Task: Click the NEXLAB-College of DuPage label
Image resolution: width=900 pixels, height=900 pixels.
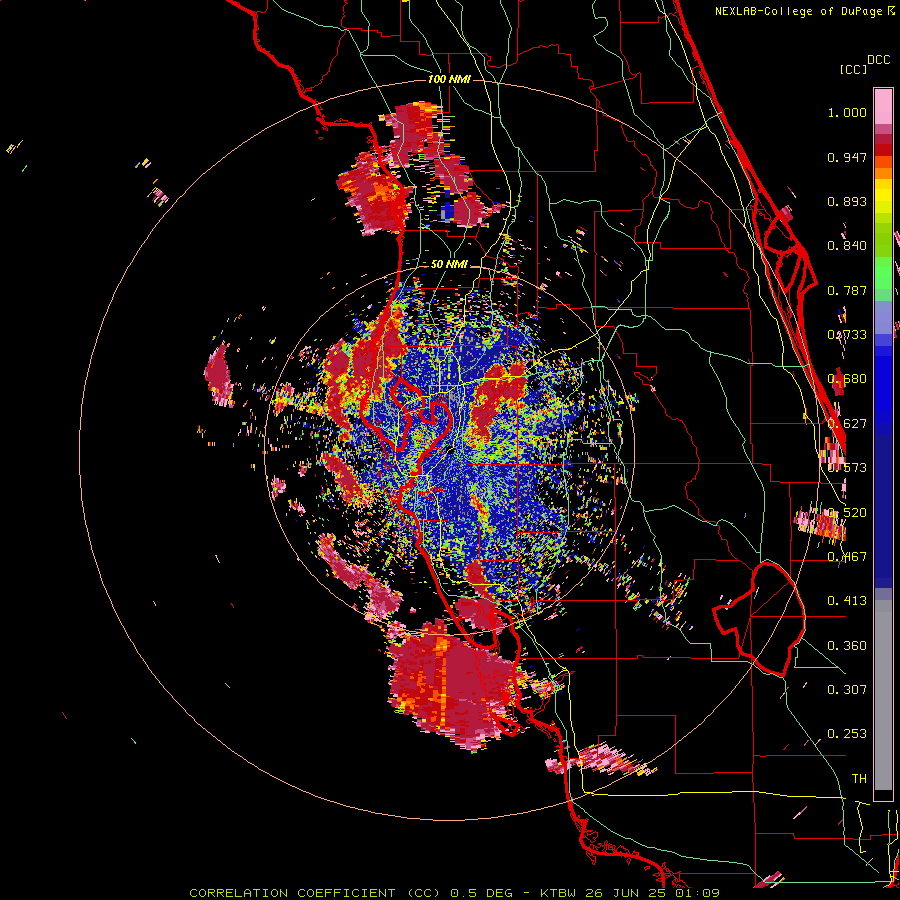Action: tap(801, 11)
